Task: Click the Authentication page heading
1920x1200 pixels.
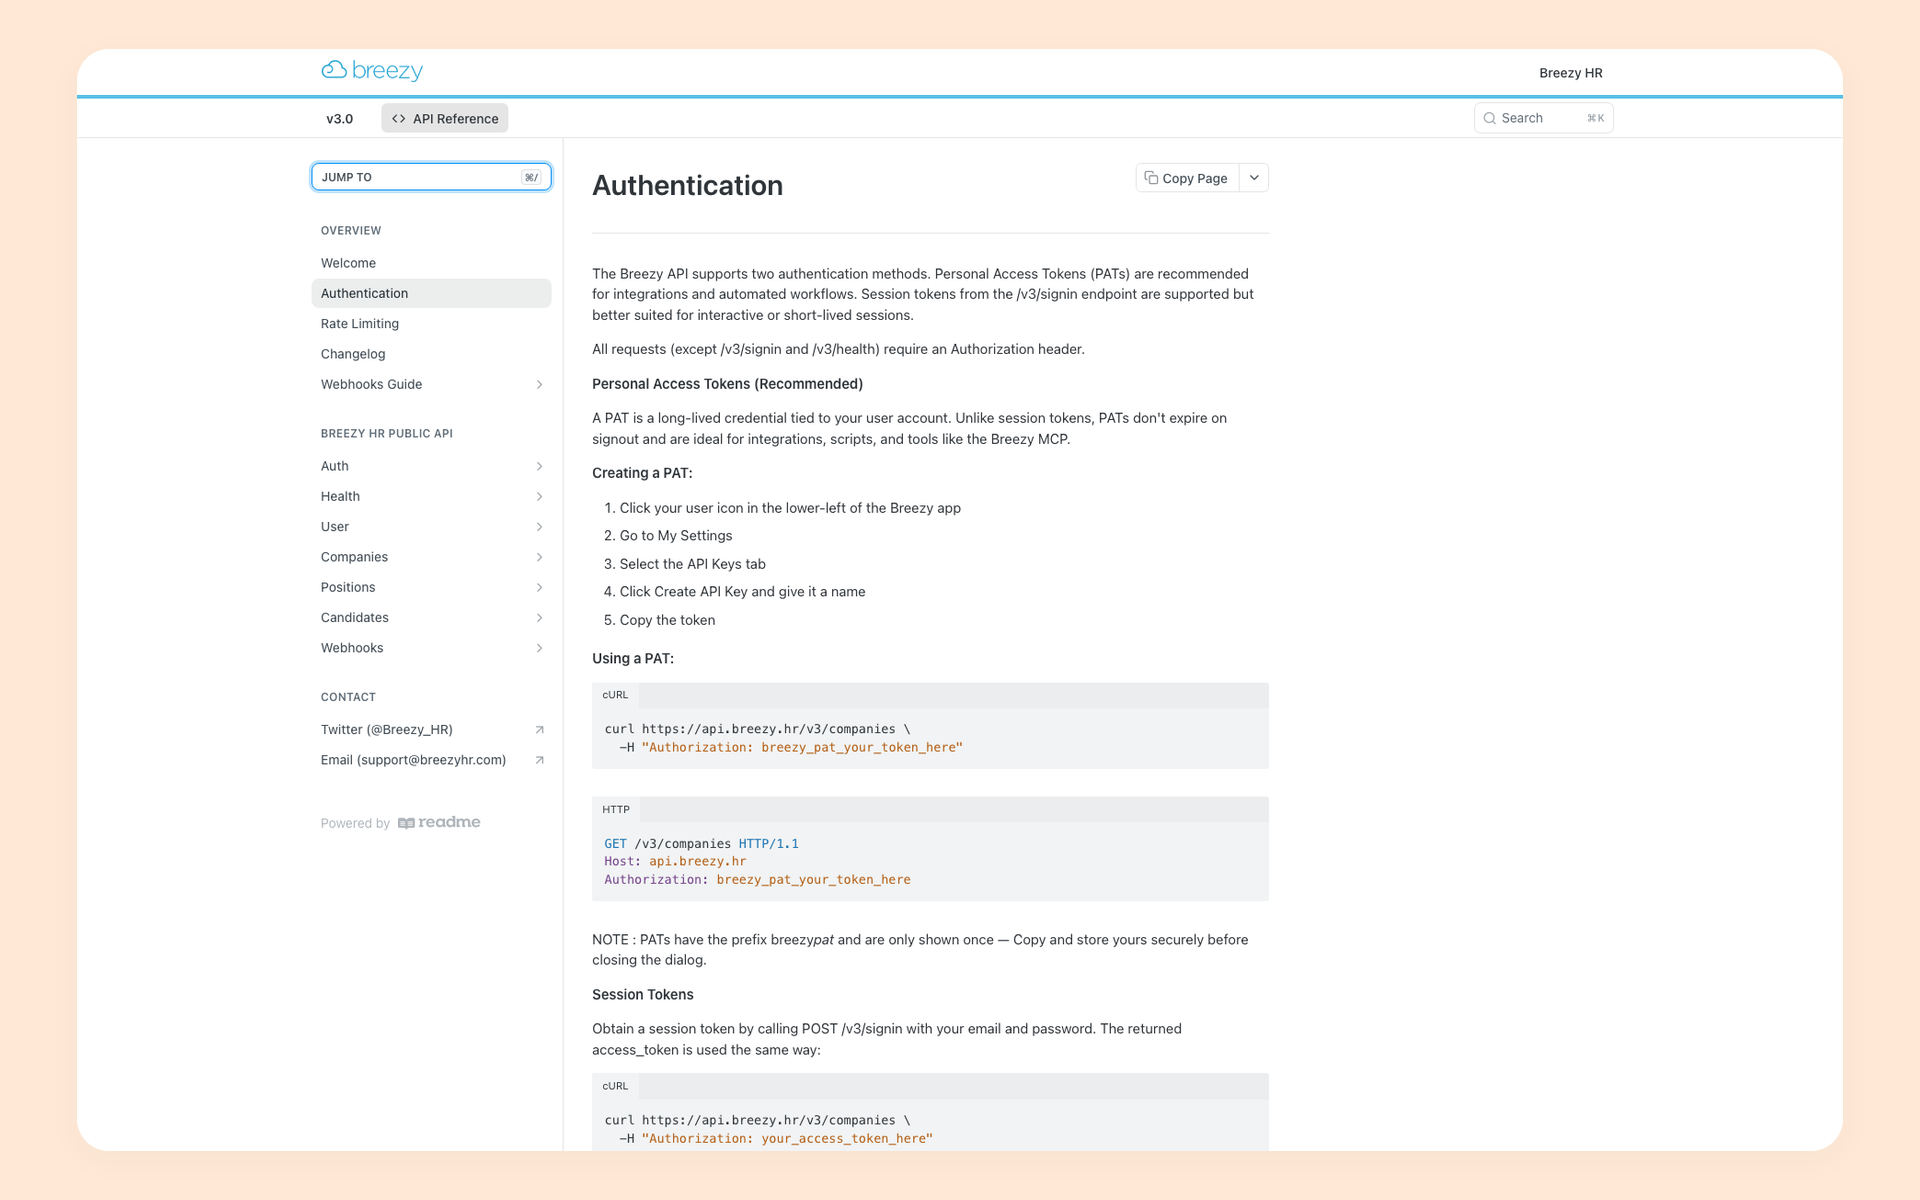Action: (x=687, y=186)
